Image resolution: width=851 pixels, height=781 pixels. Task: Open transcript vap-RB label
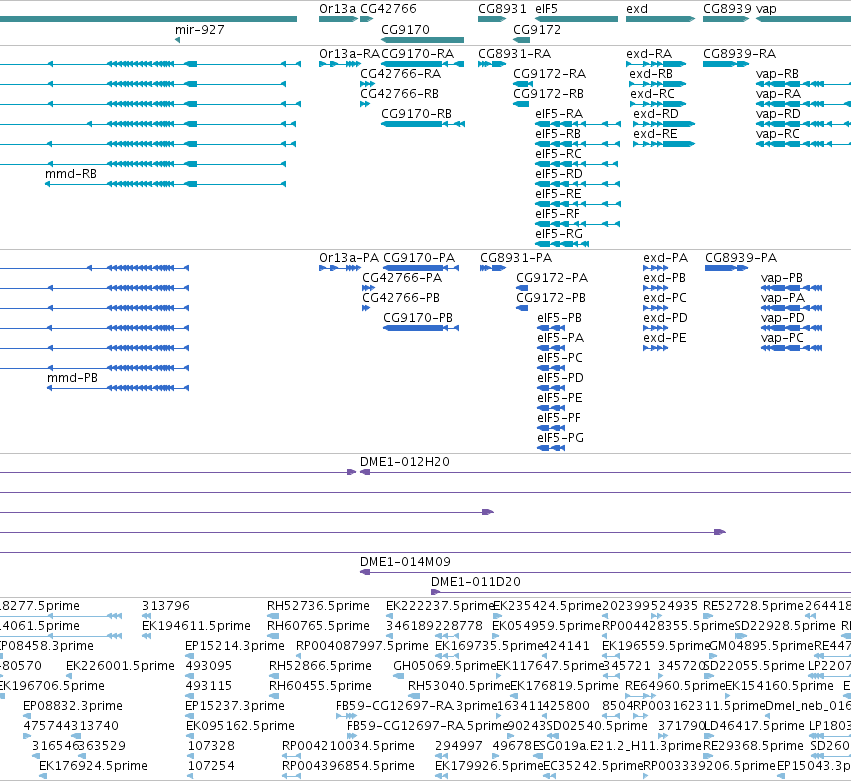[777, 74]
